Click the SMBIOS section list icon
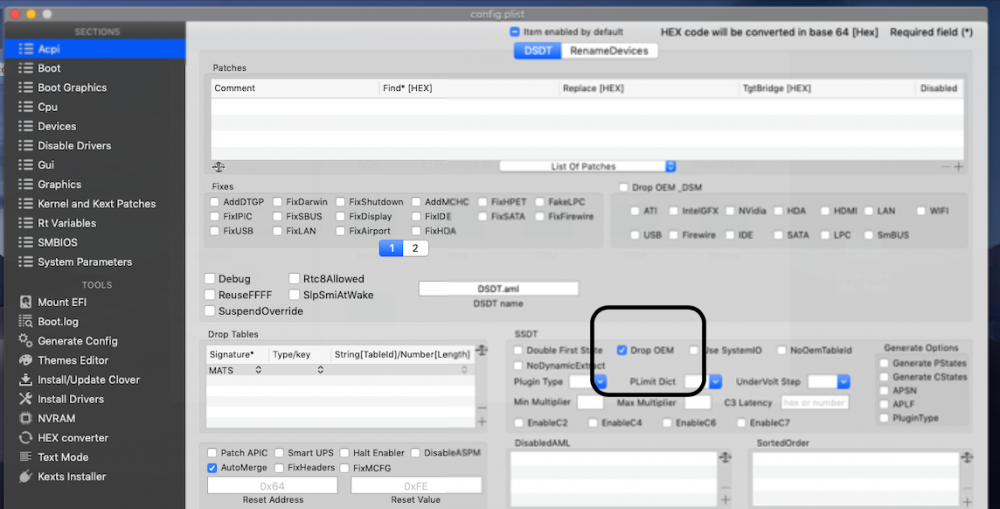 pyautogui.click(x=26, y=242)
